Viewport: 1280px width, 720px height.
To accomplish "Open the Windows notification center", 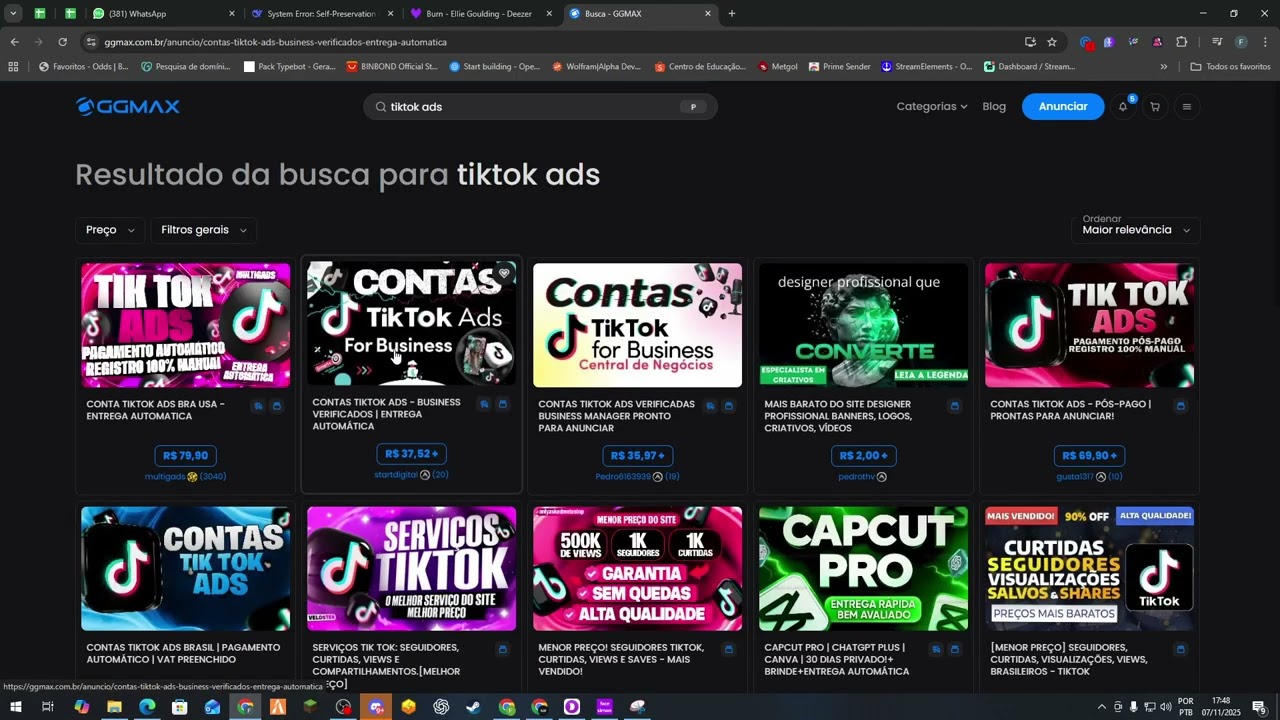I will [x=1259, y=707].
